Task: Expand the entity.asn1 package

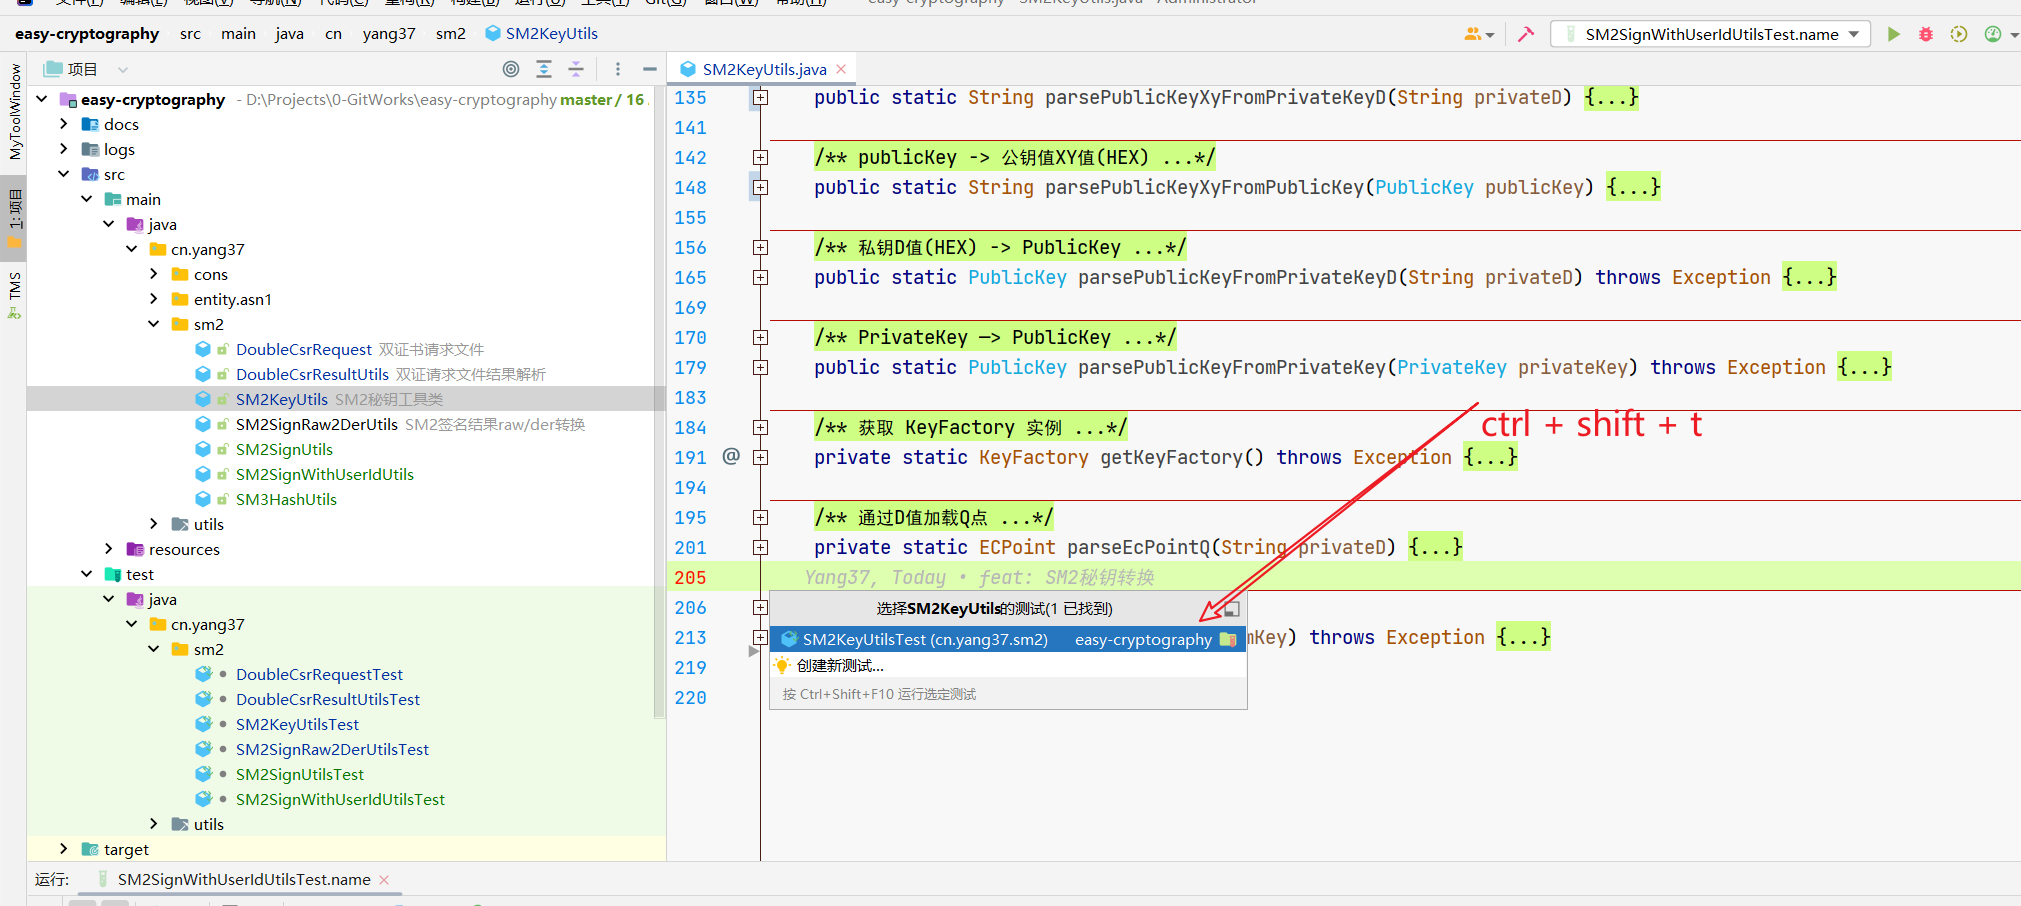Action: pos(154,299)
